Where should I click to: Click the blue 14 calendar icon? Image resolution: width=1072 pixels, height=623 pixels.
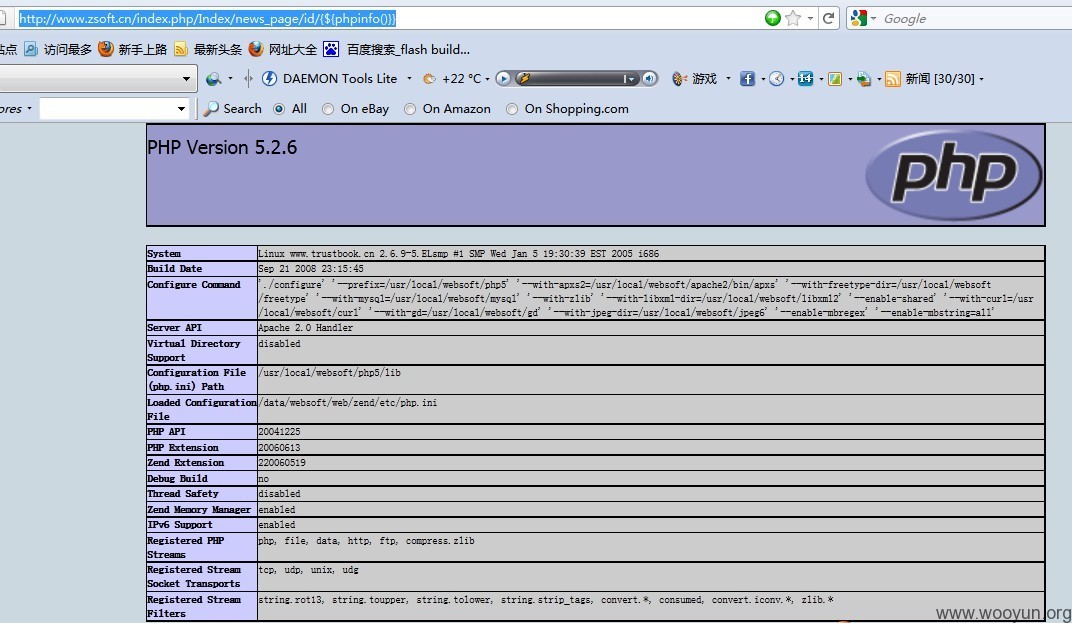(x=805, y=79)
